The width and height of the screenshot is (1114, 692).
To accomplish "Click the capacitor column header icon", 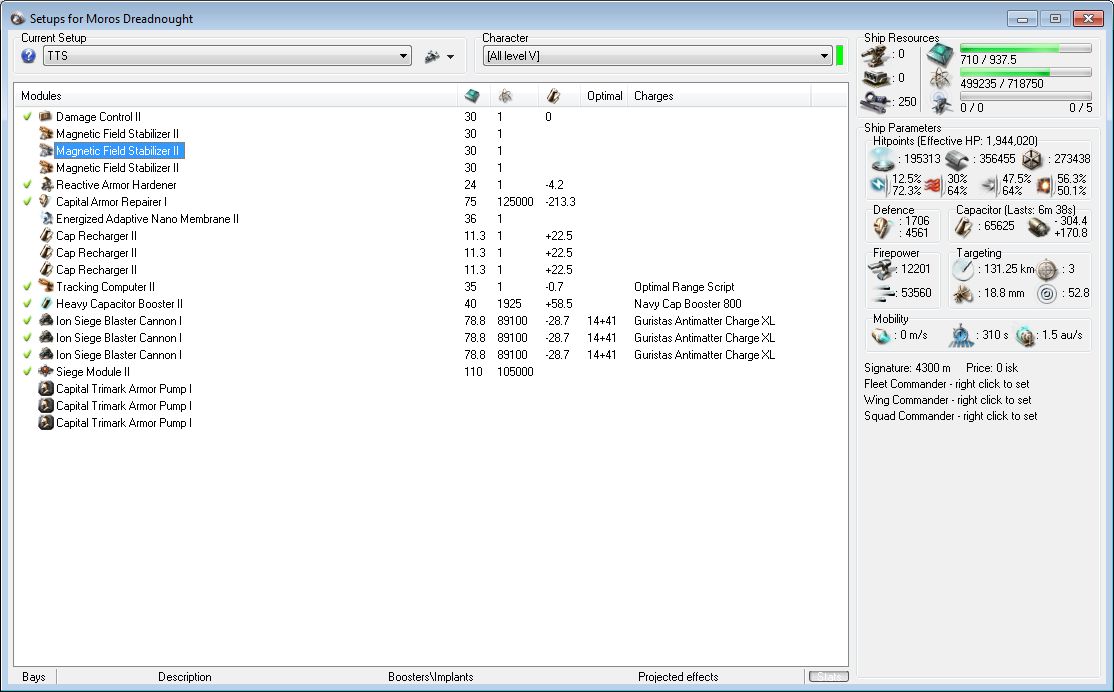I will pos(553,96).
